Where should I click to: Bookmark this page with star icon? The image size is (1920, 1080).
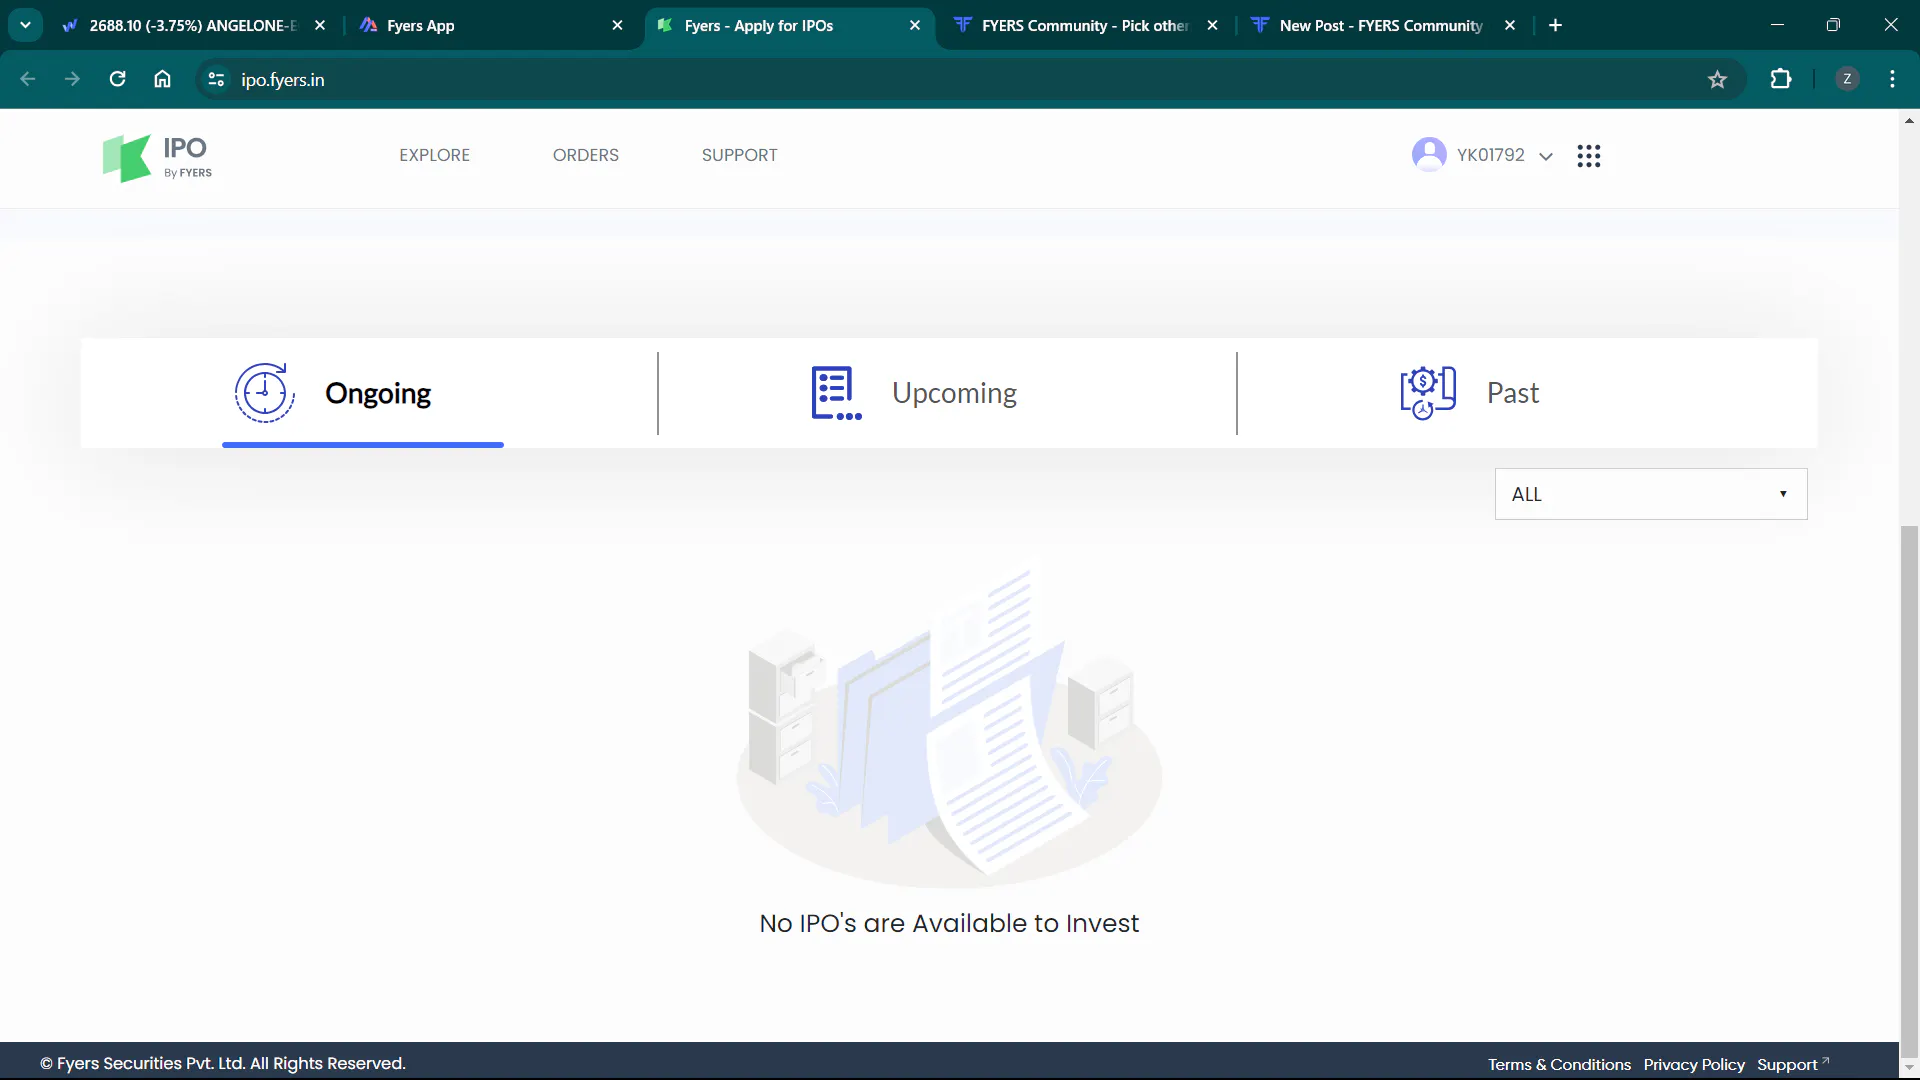tap(1717, 80)
